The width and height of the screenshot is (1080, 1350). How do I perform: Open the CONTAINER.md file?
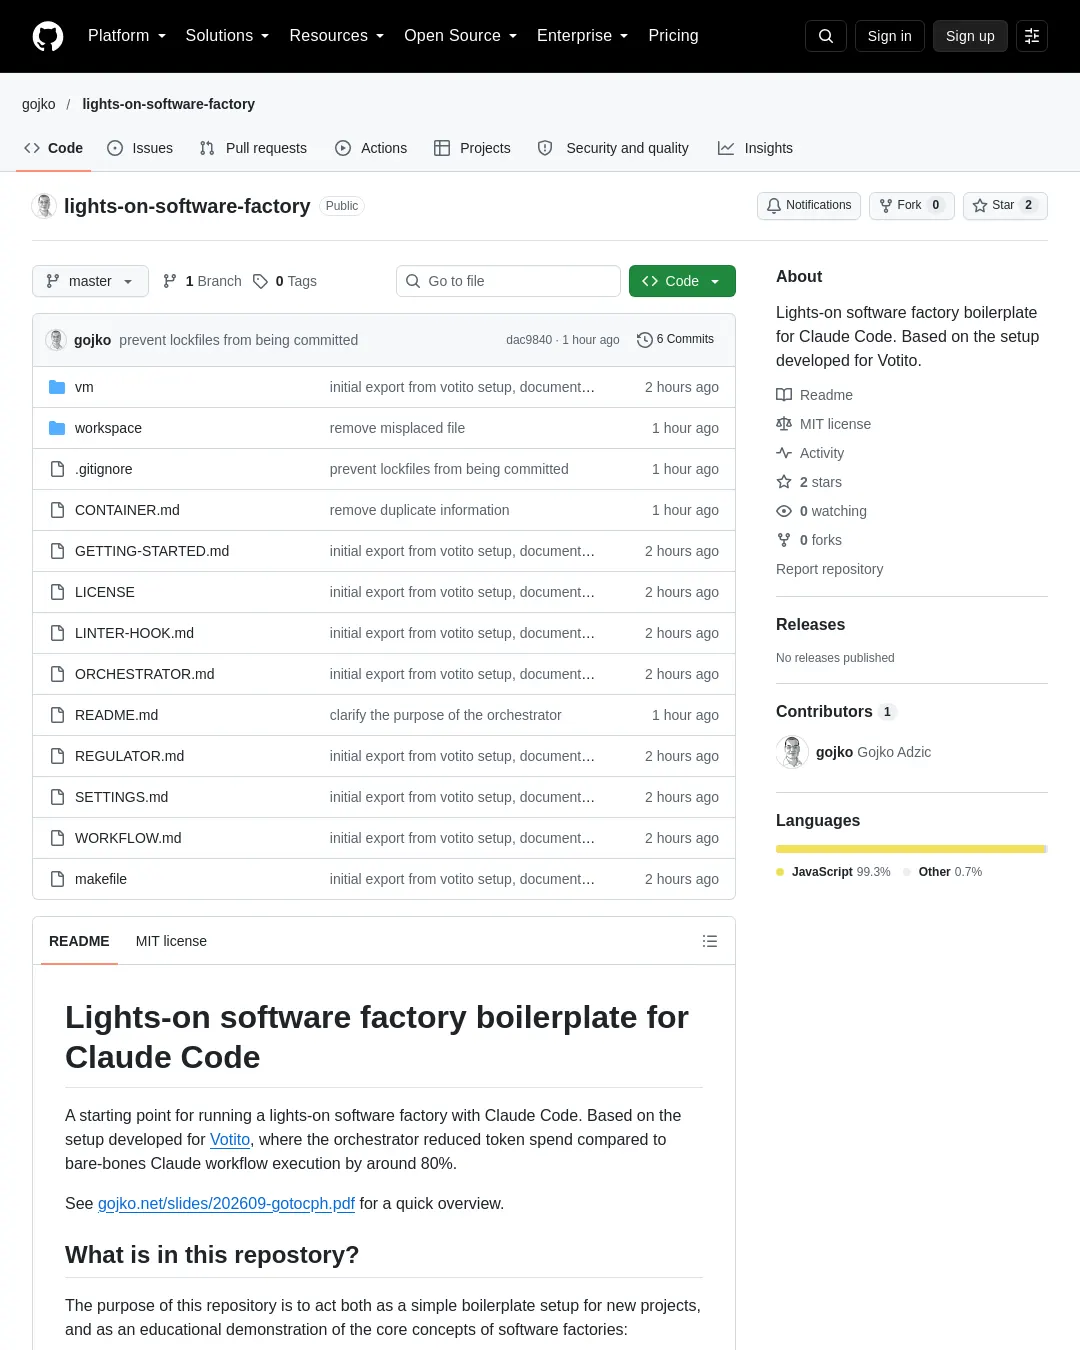pos(127,510)
